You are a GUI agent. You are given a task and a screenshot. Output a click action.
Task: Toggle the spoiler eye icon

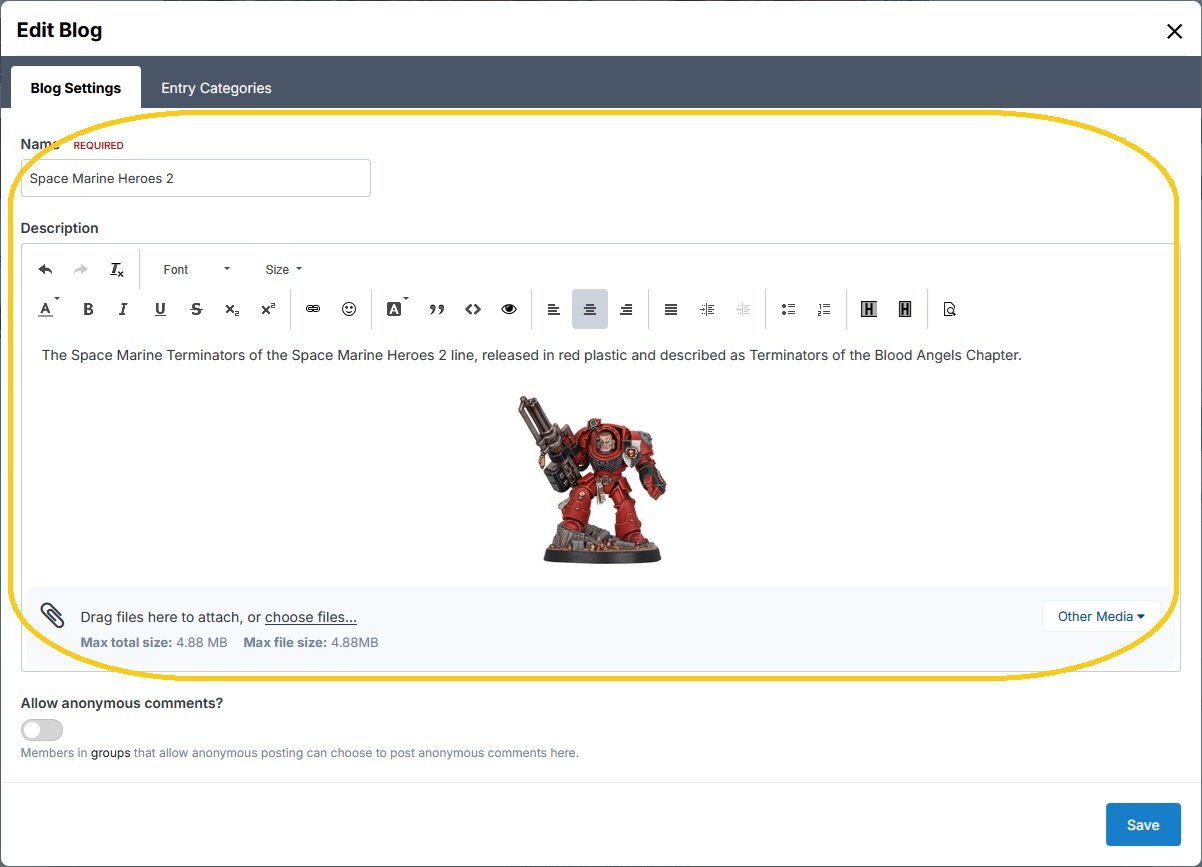[509, 310]
